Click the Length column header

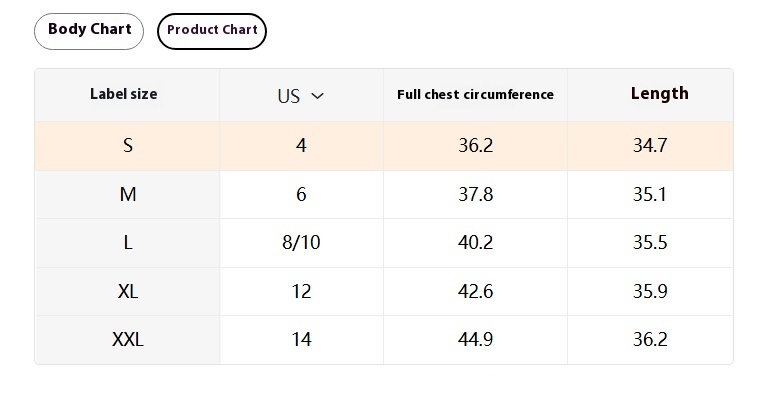tap(659, 94)
